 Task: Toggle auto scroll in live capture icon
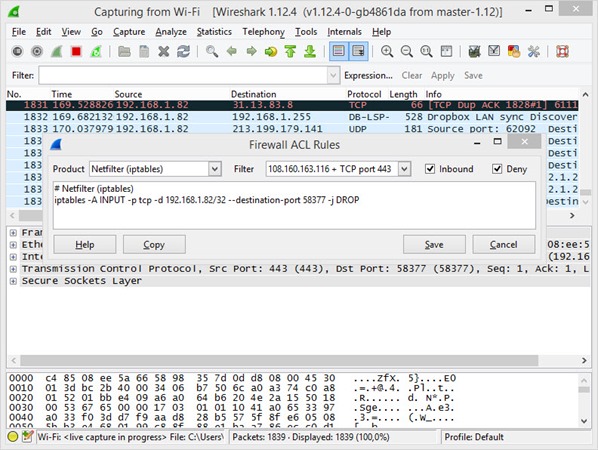click(358, 51)
